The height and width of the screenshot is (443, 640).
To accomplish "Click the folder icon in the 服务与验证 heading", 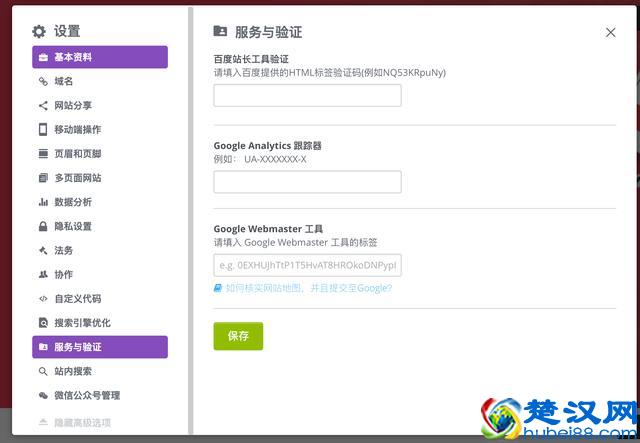I will pyautogui.click(x=220, y=31).
